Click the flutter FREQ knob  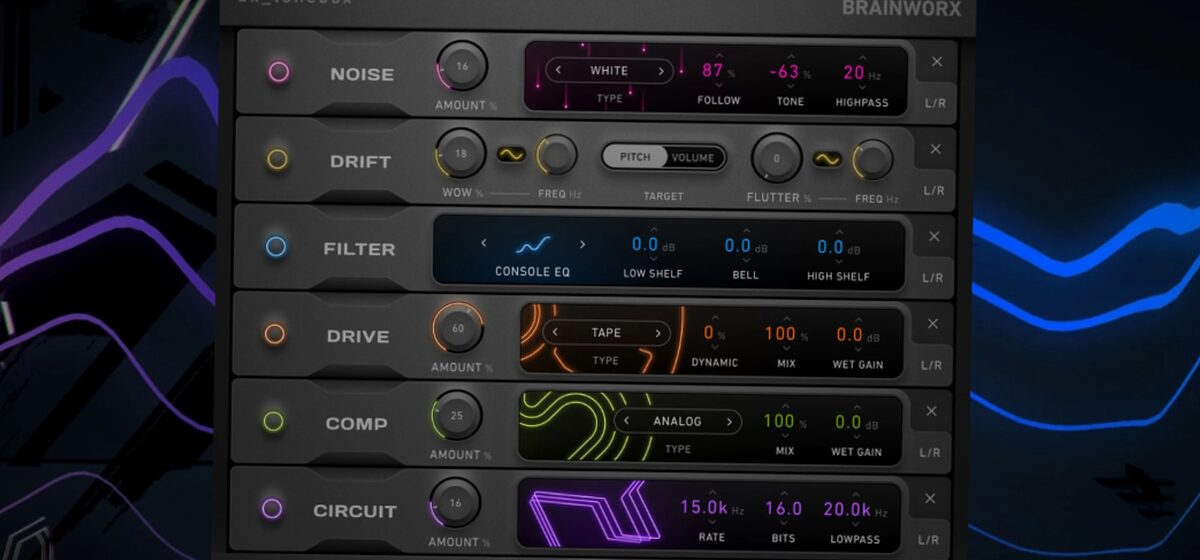click(872, 159)
